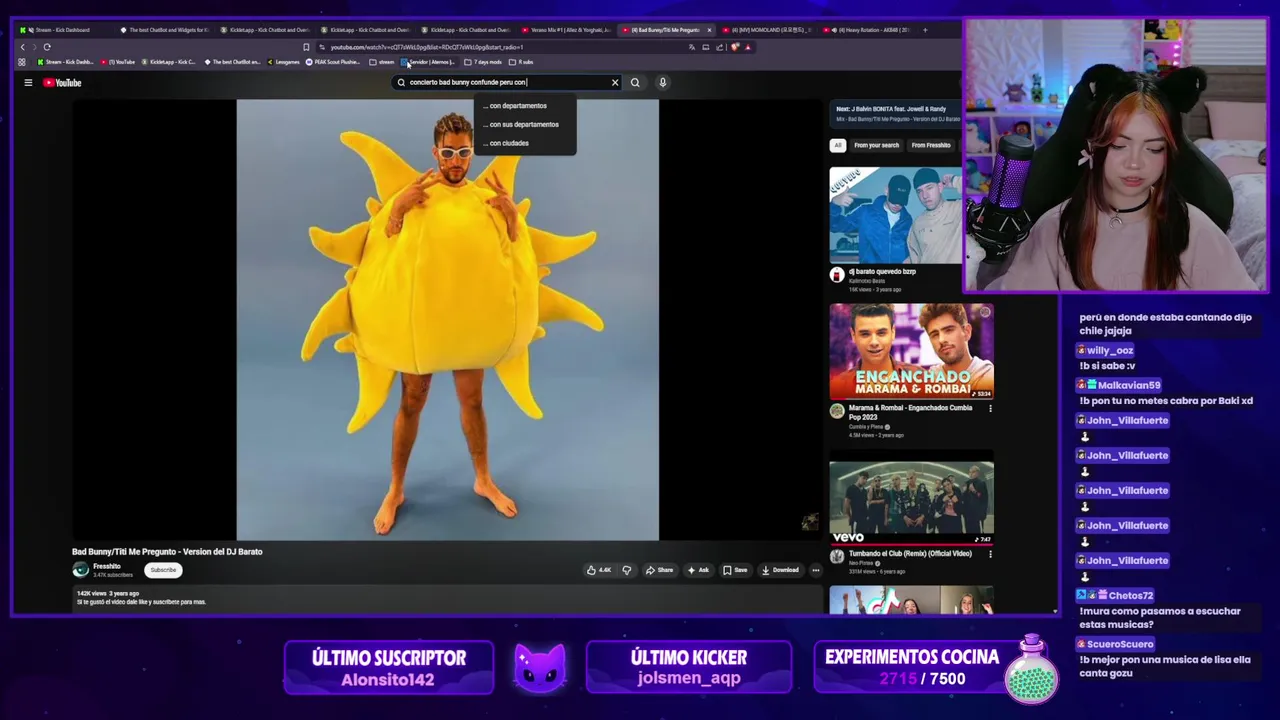Clear the search box with the X
The width and height of the screenshot is (1280, 720).
pyautogui.click(x=615, y=83)
